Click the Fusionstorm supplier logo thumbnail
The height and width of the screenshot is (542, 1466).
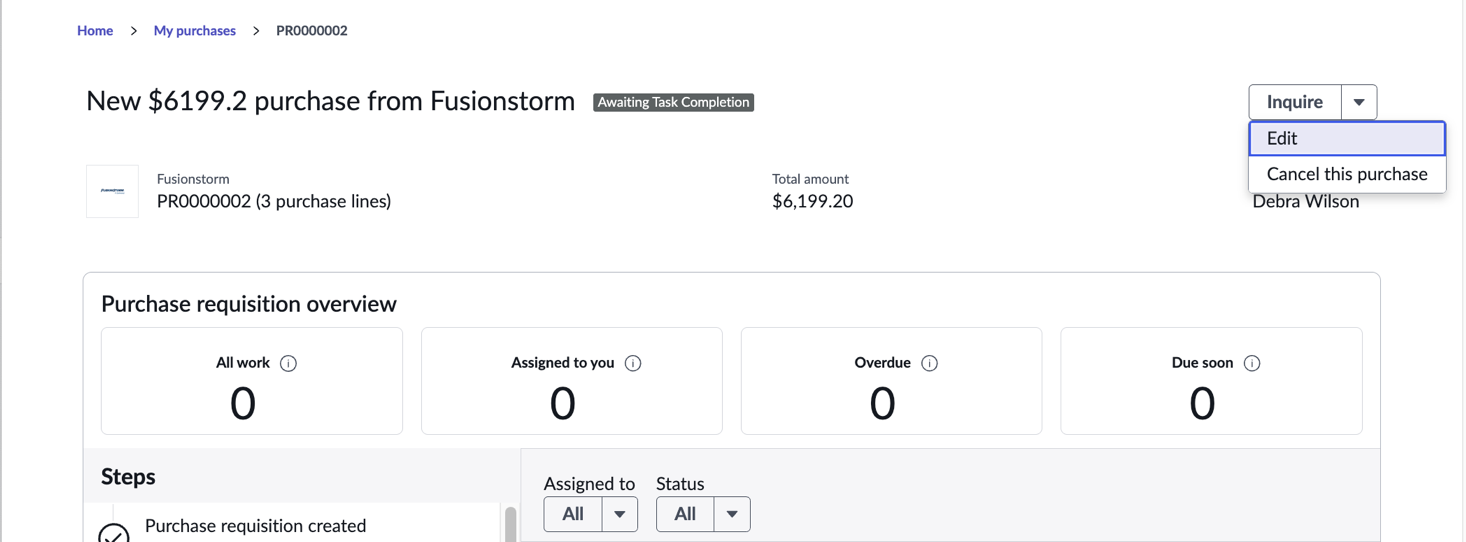tap(112, 191)
